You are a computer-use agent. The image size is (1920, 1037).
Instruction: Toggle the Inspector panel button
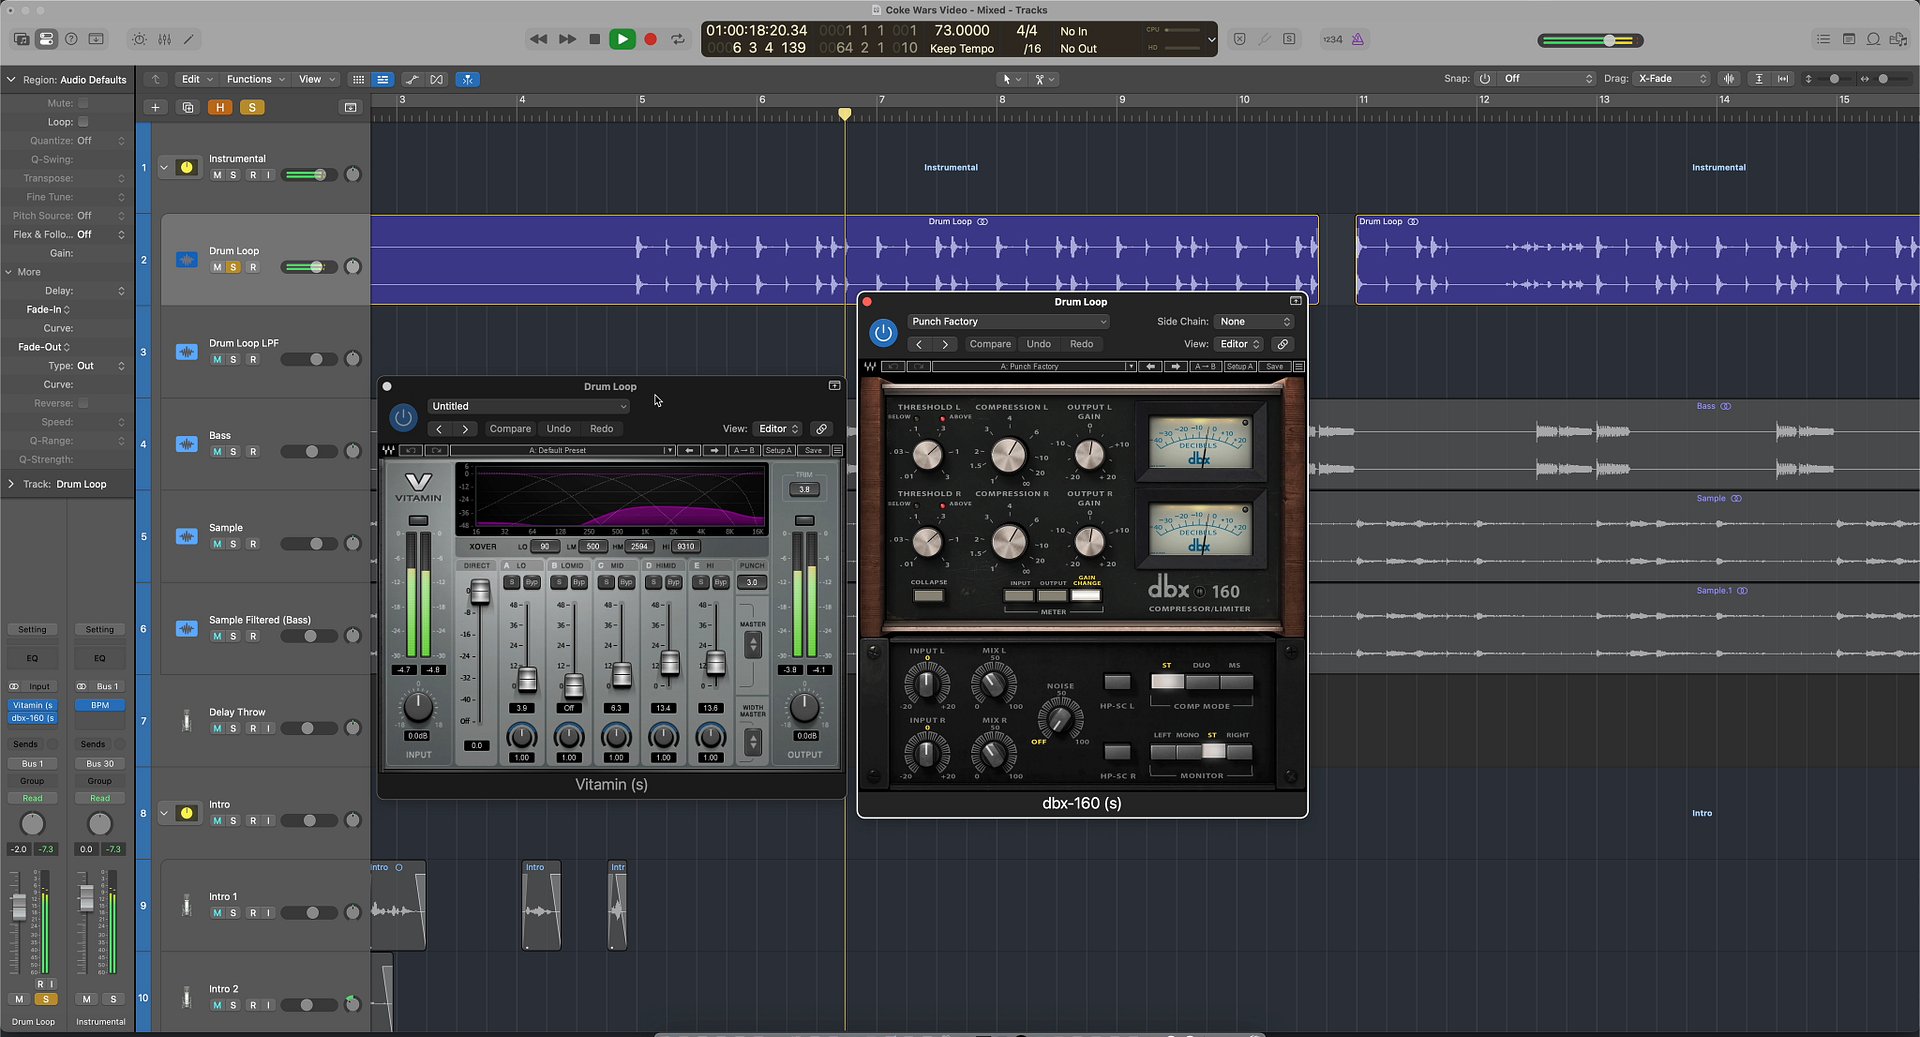(x=46, y=39)
